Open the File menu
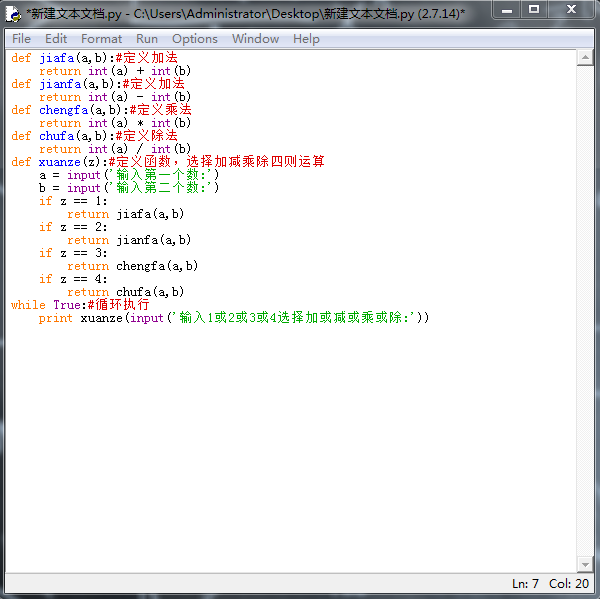This screenshot has width=600, height=599. tap(21, 39)
